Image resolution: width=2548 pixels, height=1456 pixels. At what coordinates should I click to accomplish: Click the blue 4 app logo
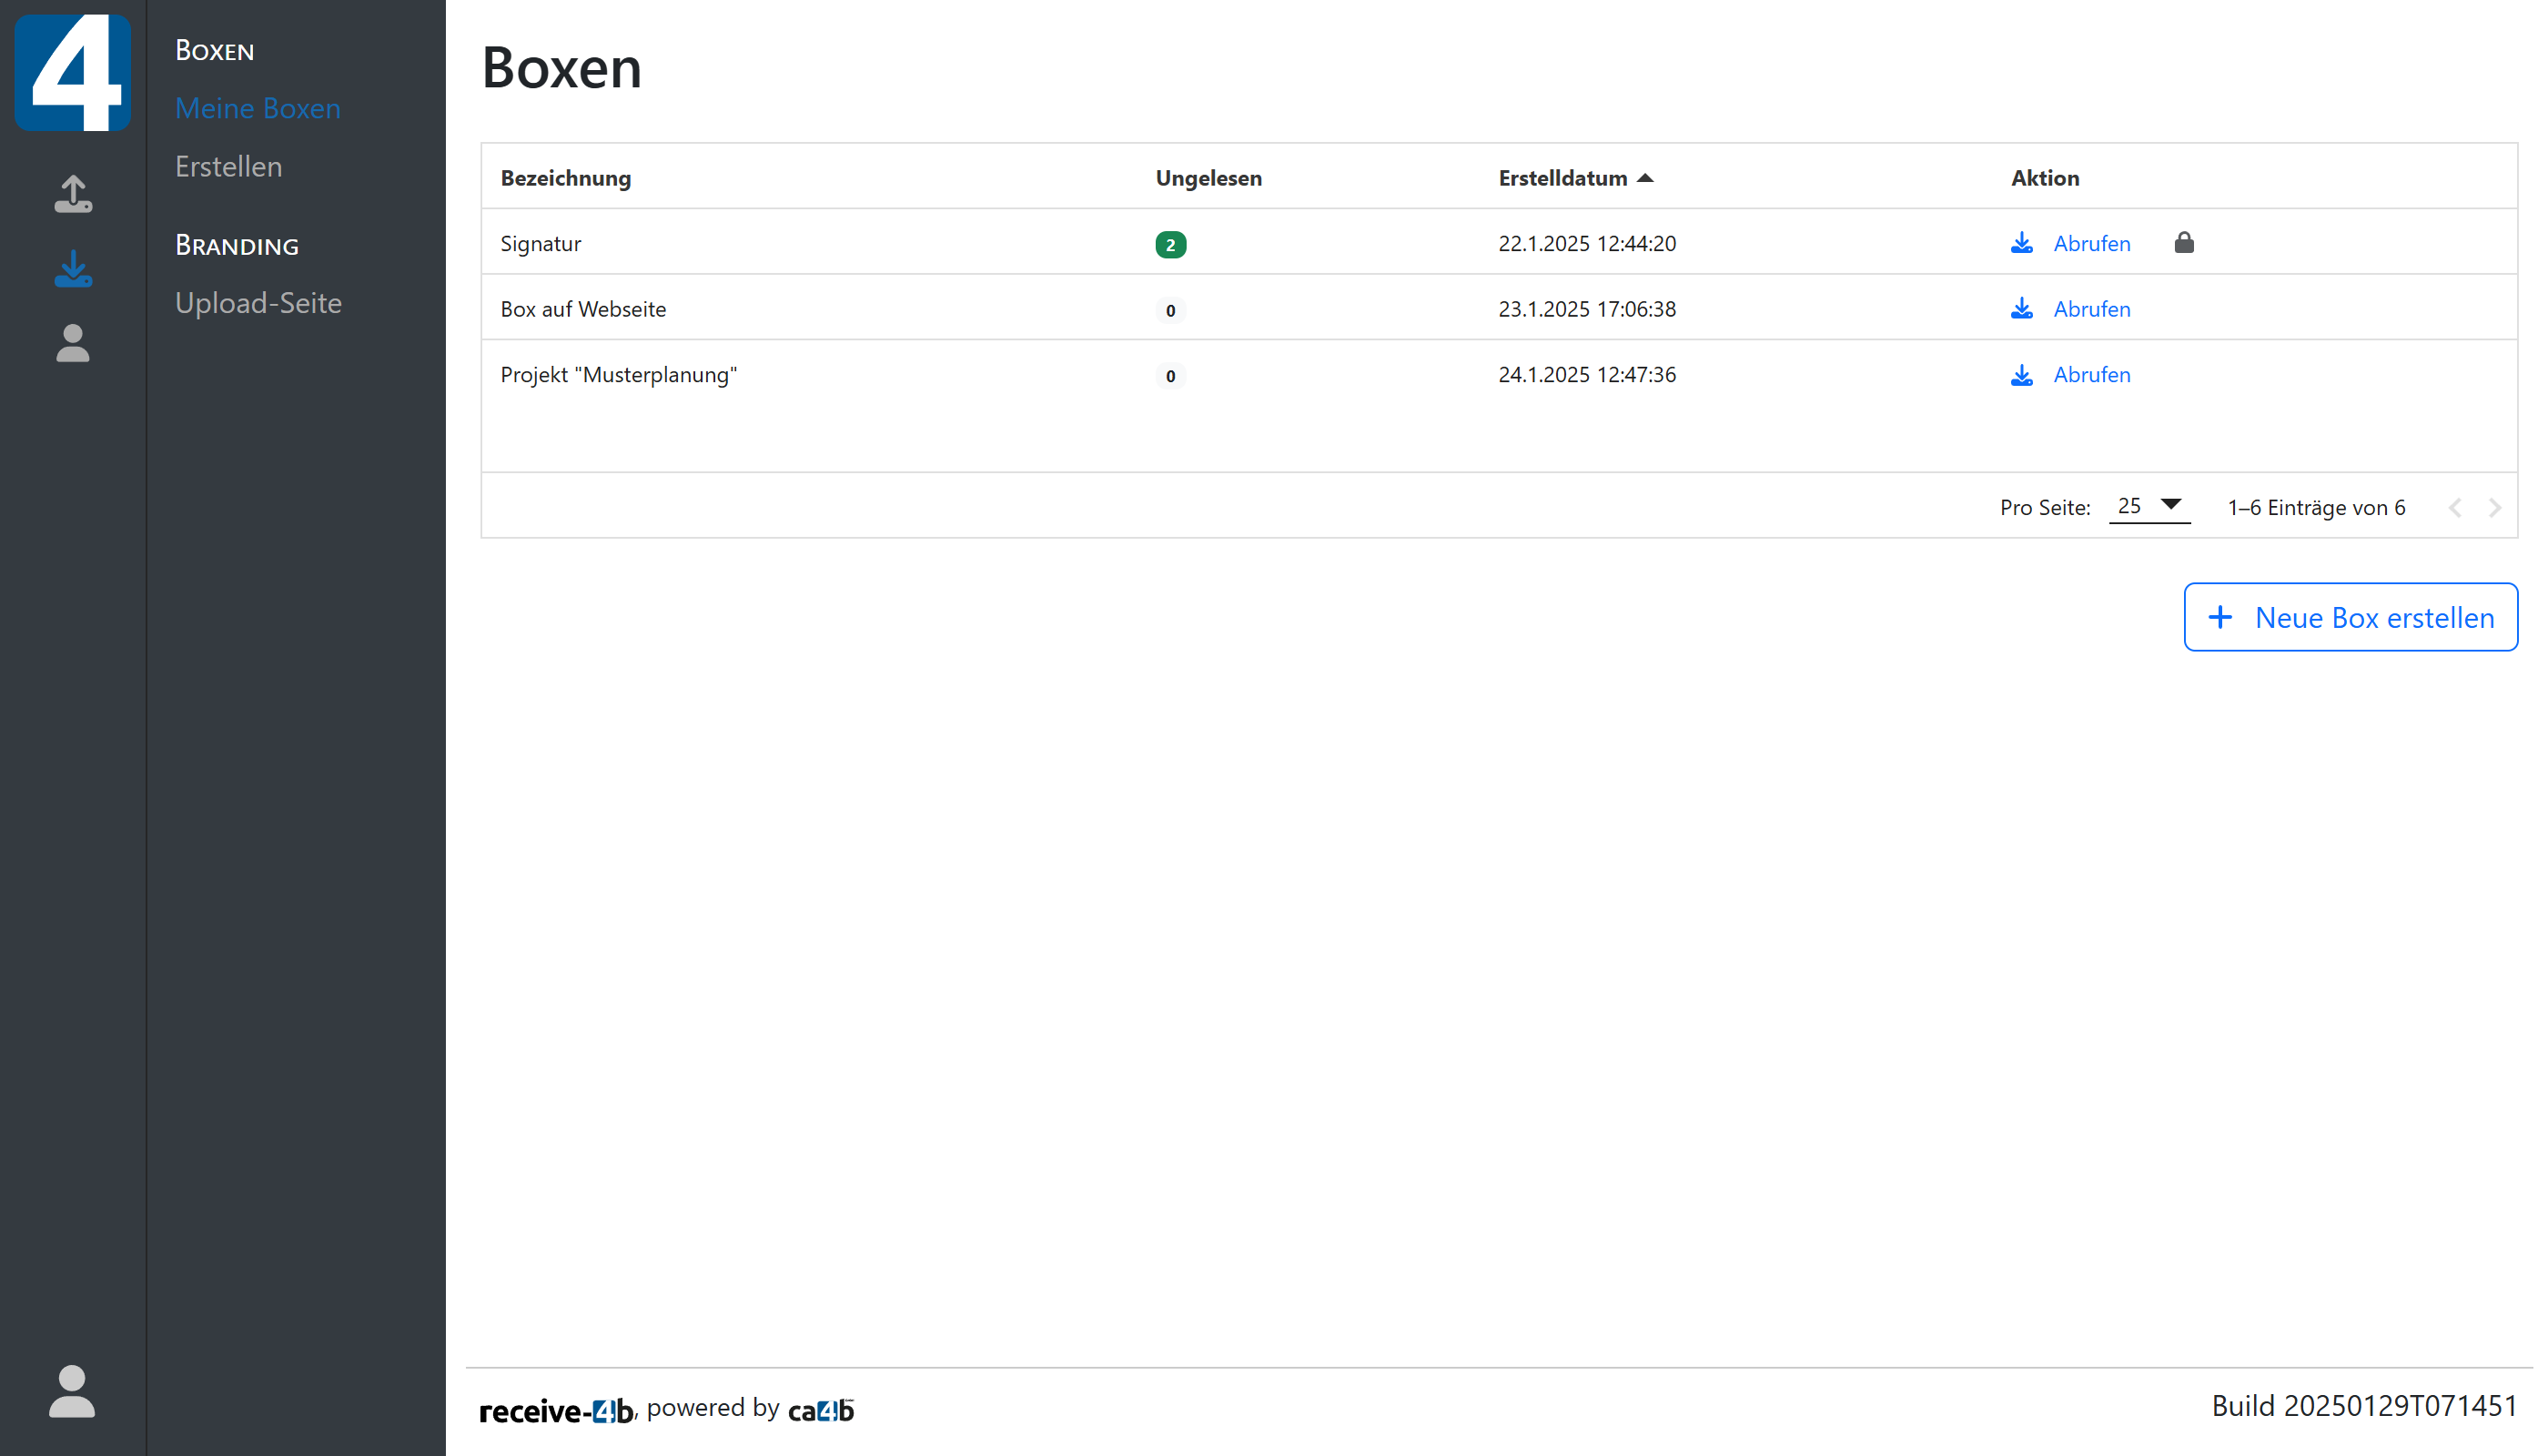(x=73, y=72)
